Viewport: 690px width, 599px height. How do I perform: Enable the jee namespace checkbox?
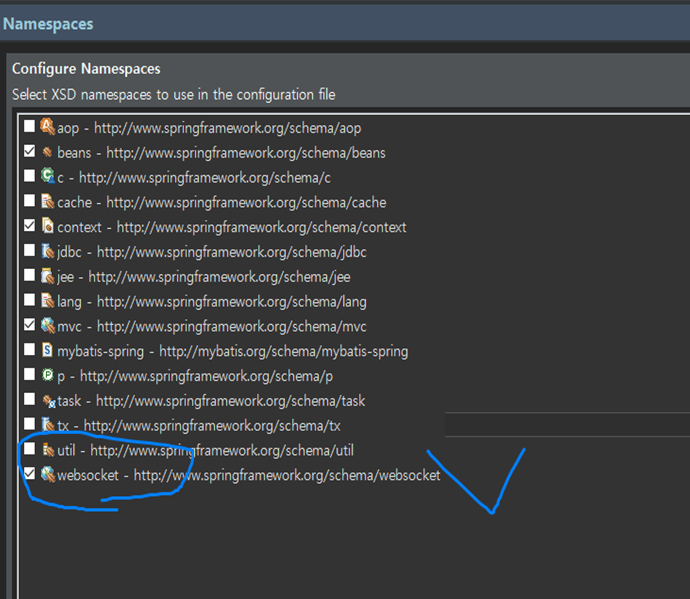coord(29,275)
